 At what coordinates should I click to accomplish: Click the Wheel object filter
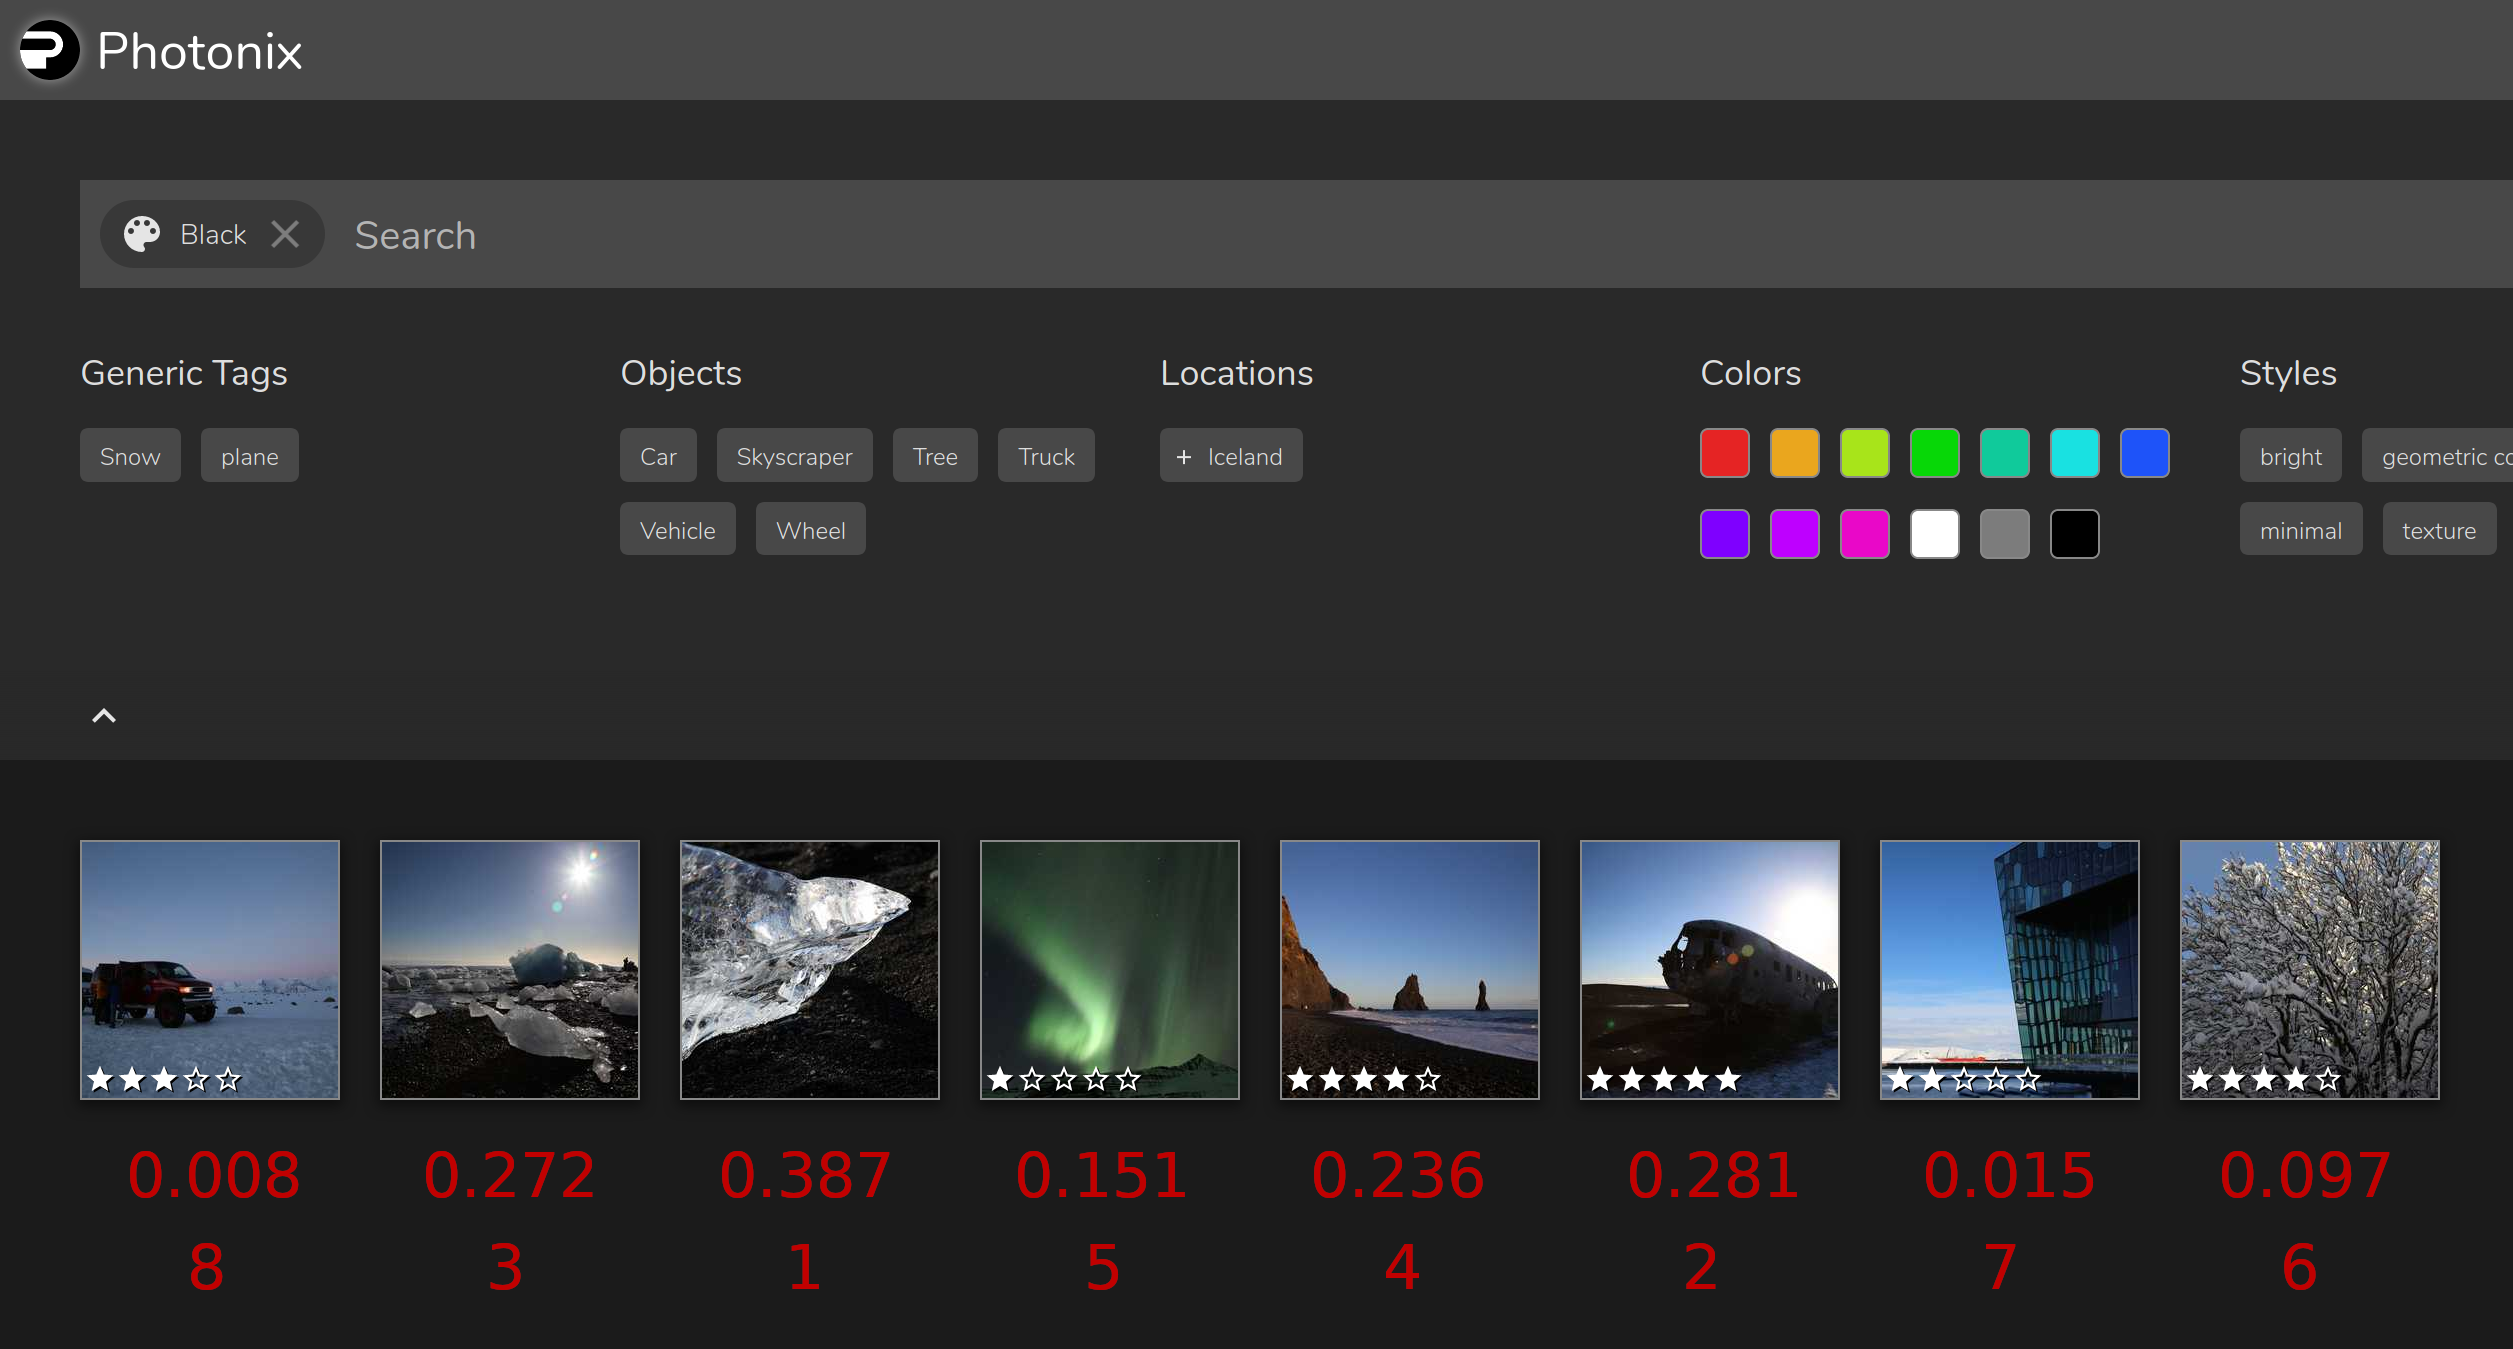tap(810, 529)
